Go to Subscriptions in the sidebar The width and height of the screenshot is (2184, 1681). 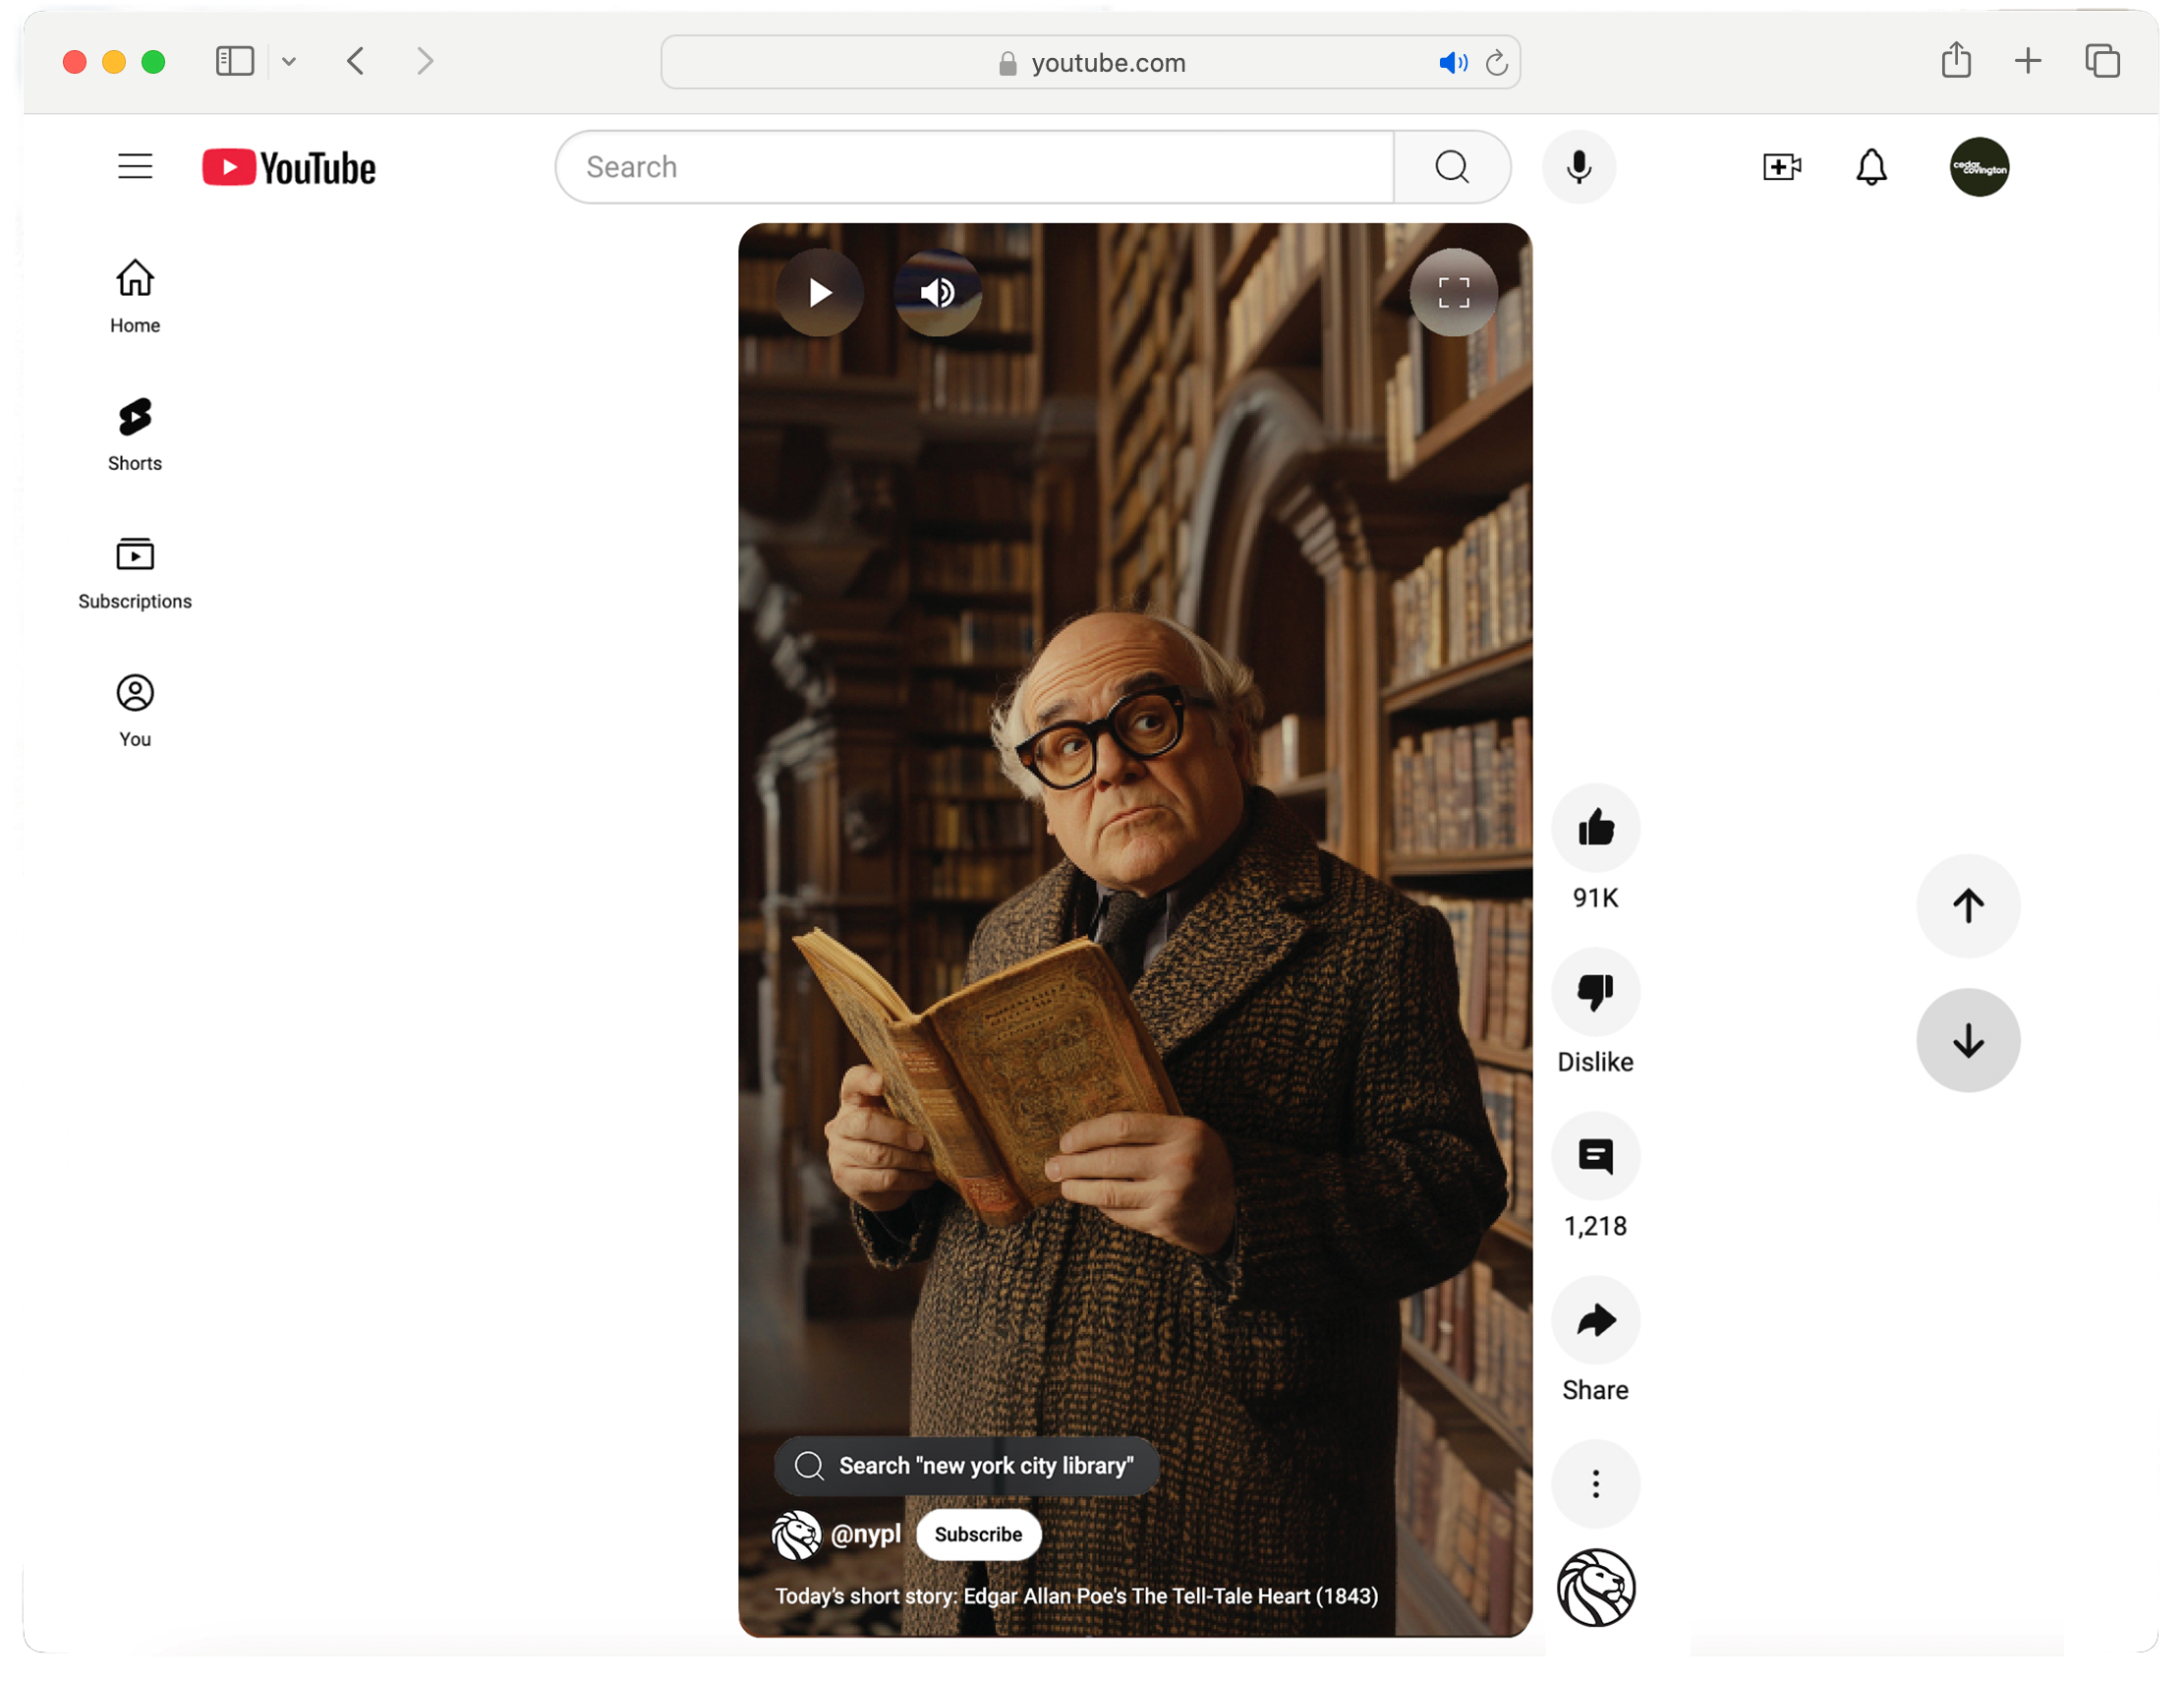coord(135,572)
